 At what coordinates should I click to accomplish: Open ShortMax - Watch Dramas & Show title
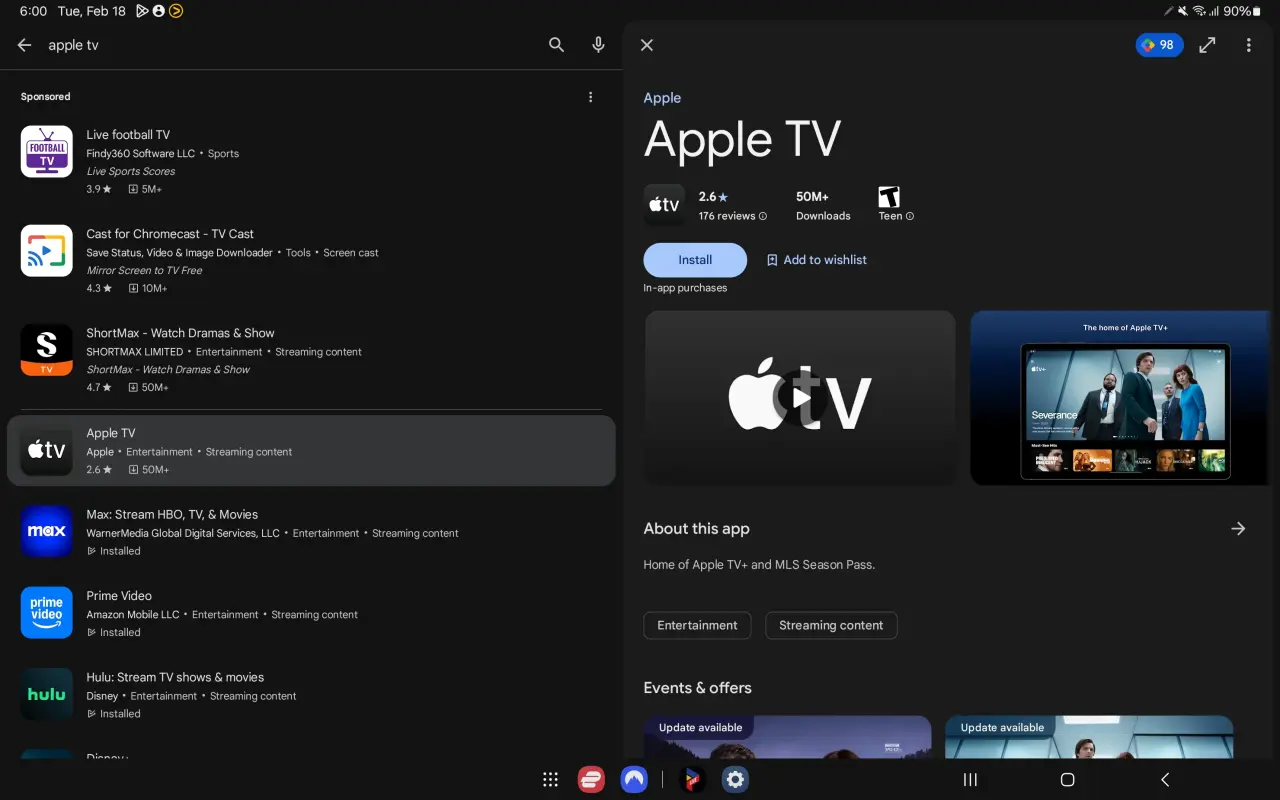click(180, 333)
